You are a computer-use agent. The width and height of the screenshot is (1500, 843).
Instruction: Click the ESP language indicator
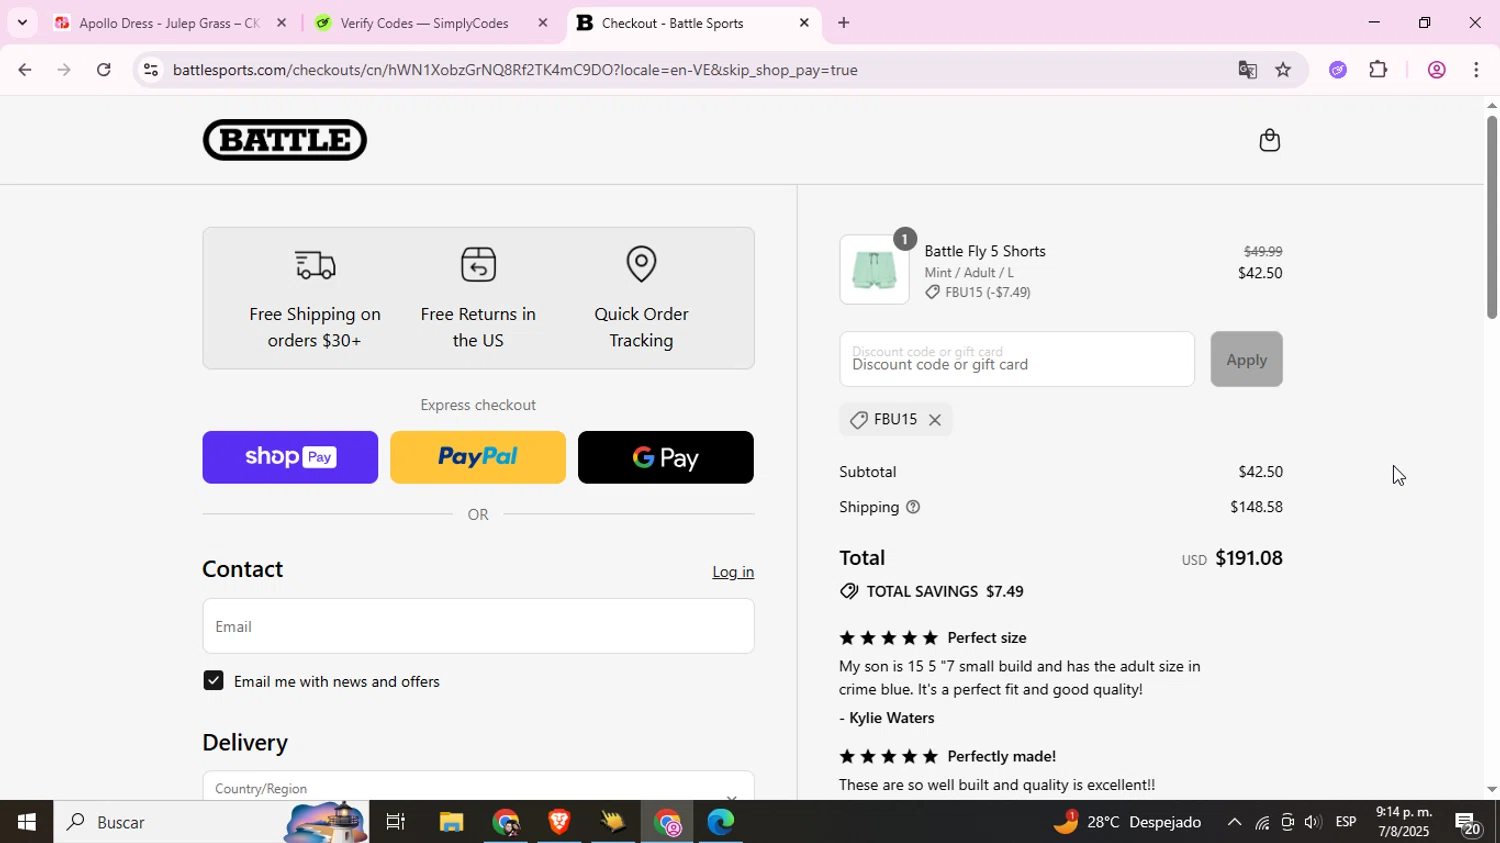[1346, 822]
